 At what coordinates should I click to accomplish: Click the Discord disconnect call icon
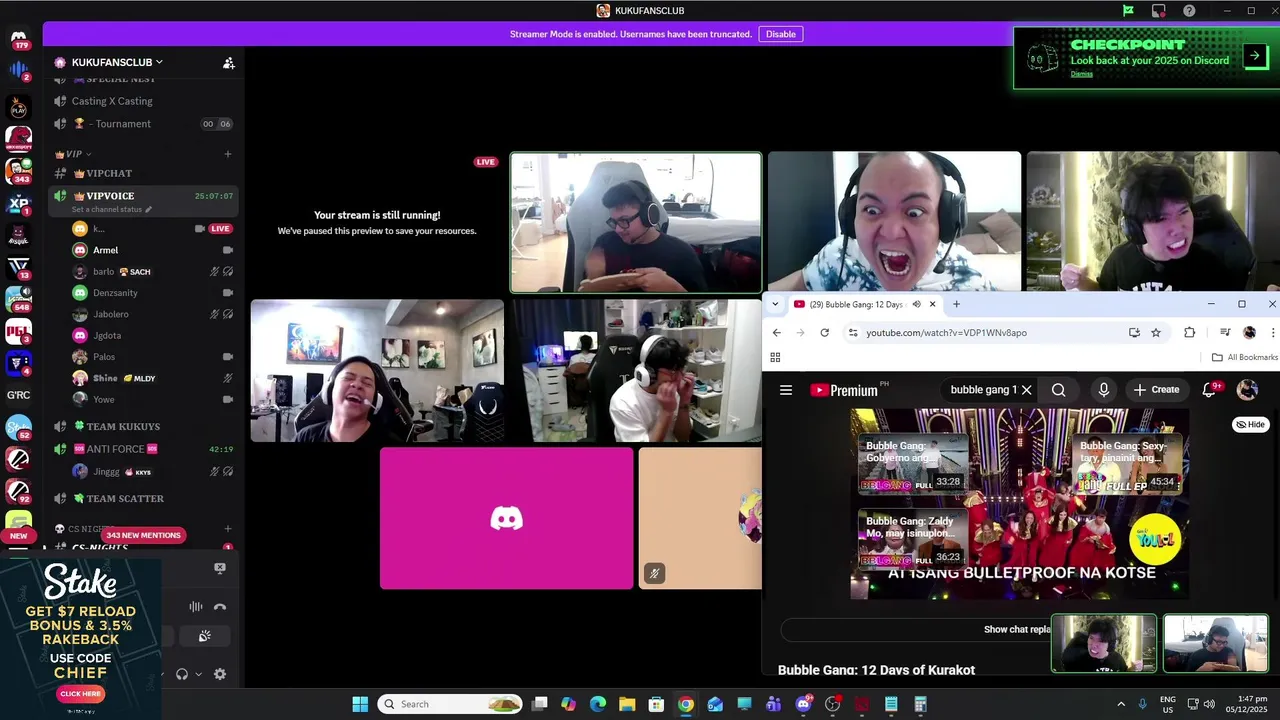220,607
